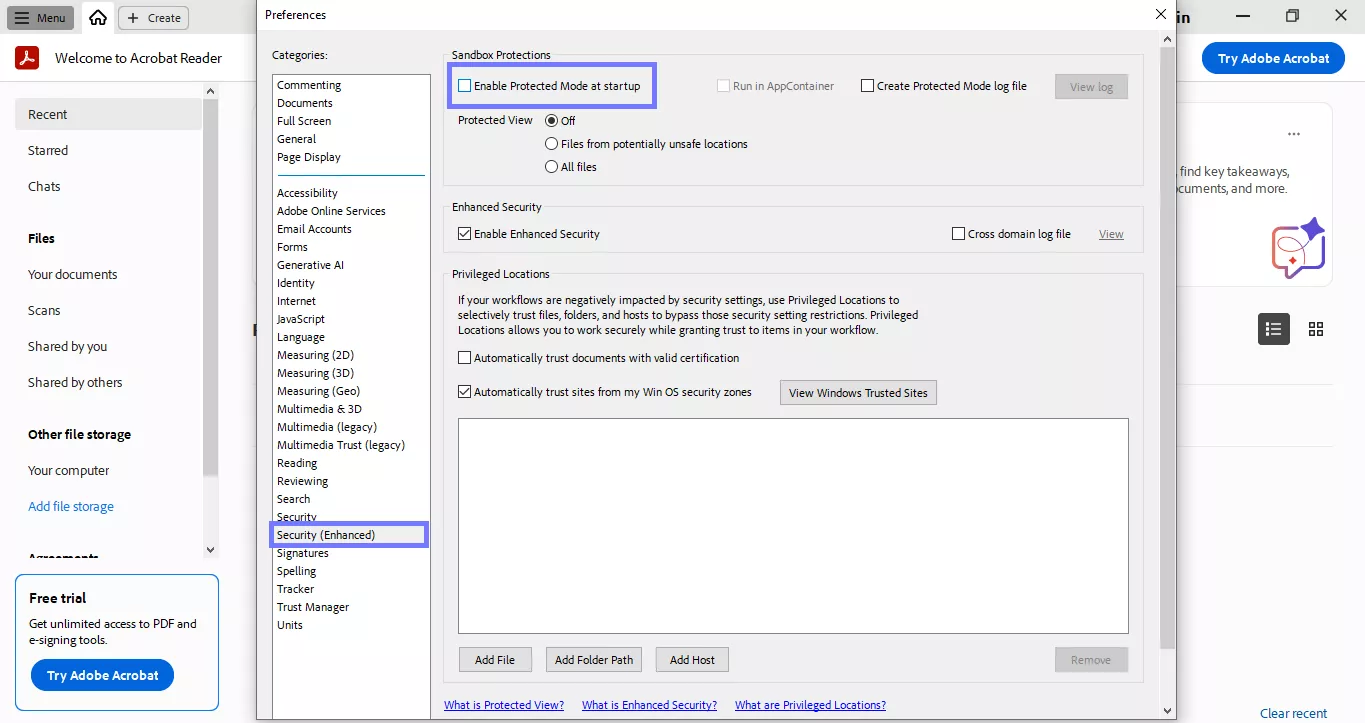Open the JavaScript preferences category
The image size is (1365, 723).
[302, 318]
